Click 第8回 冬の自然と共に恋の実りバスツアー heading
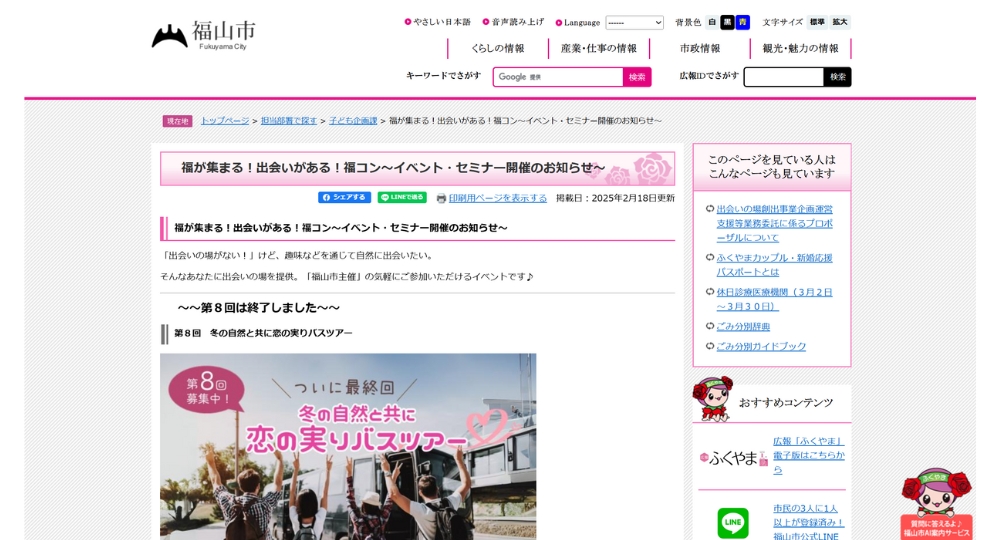Viewport: 1000px width, 540px height. point(263,333)
